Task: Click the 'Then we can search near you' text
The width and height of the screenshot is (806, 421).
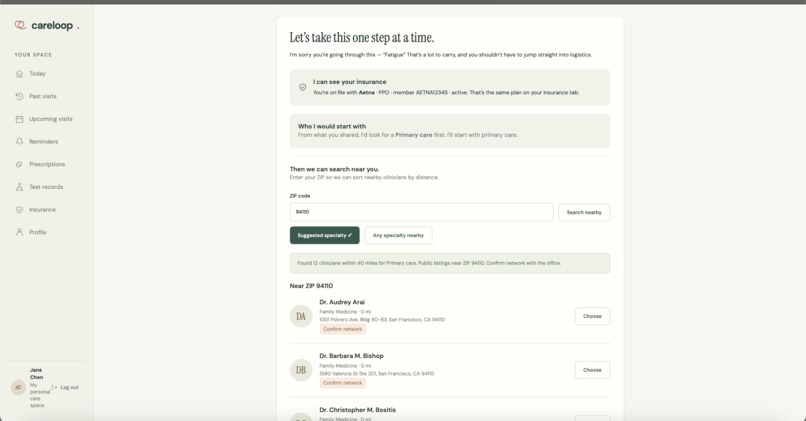Action: tap(334, 169)
